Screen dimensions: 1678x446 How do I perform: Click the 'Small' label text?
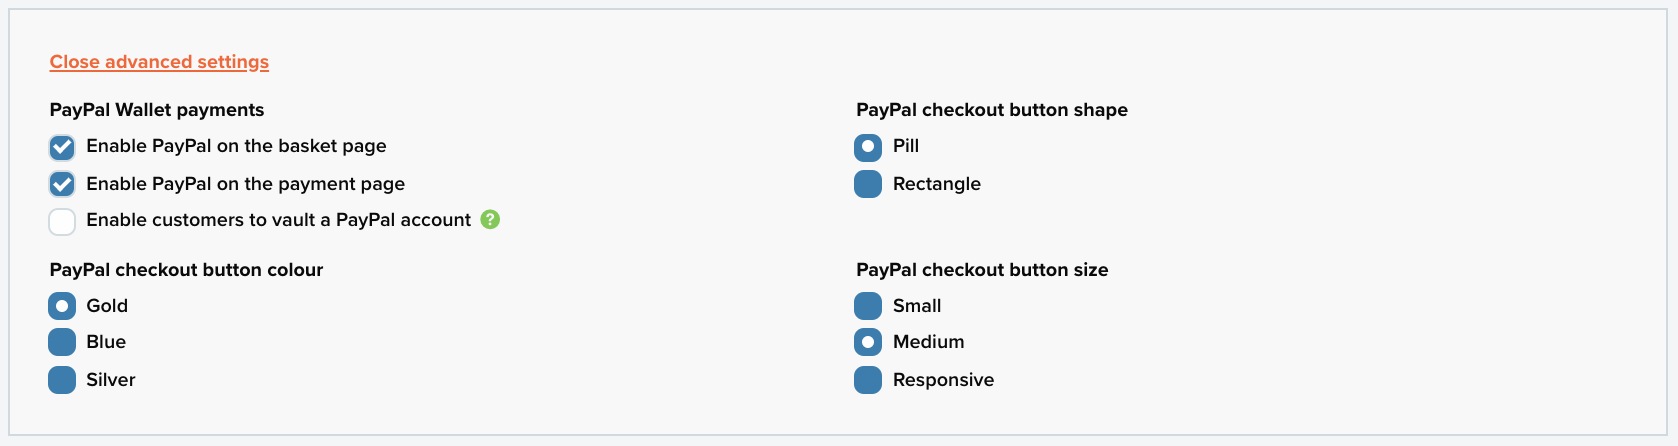(917, 306)
